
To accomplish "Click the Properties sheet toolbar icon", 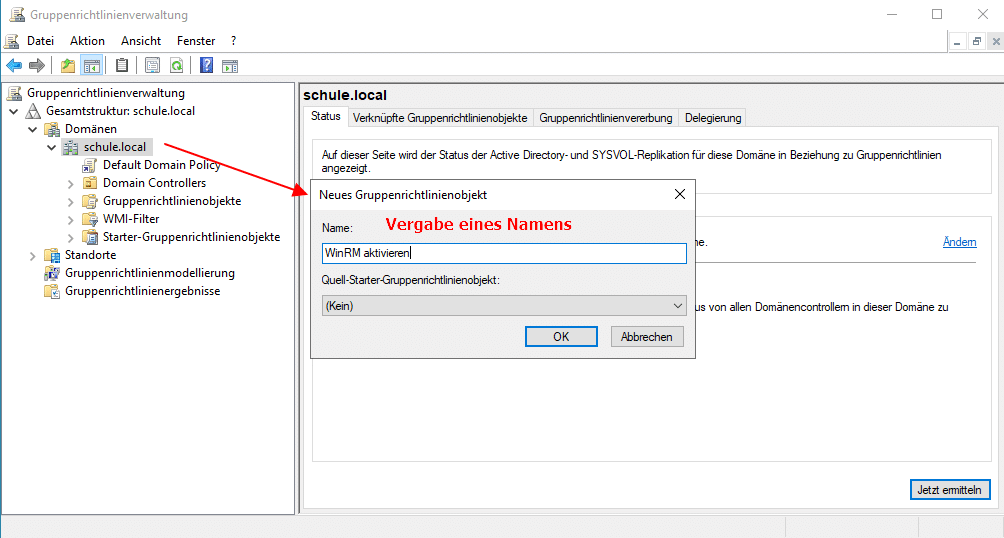I will pyautogui.click(x=152, y=65).
